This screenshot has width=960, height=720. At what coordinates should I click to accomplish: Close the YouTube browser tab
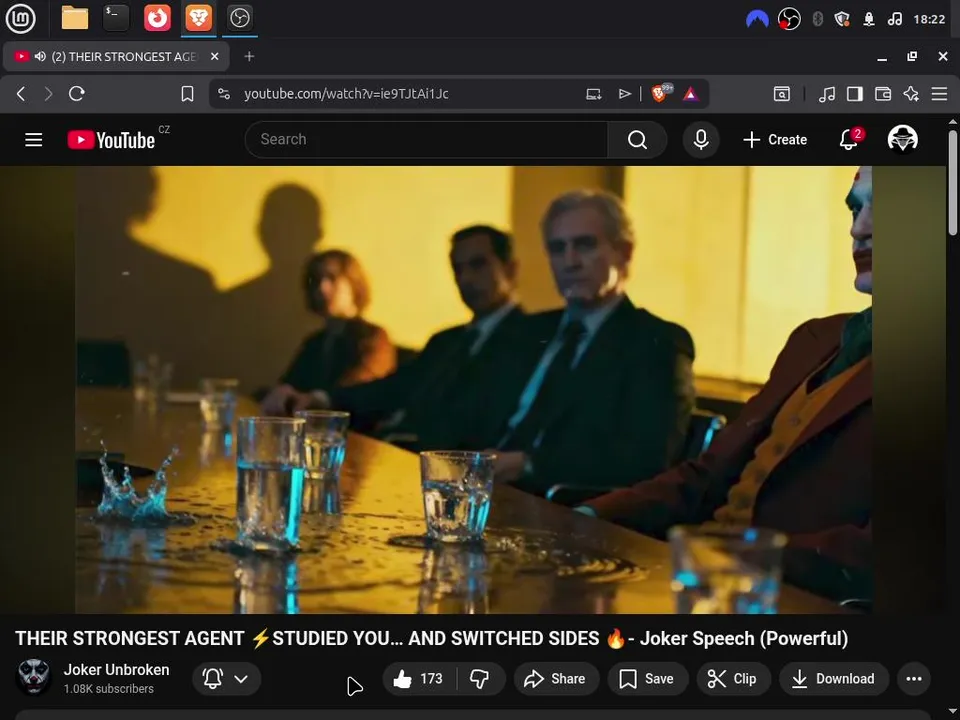click(215, 56)
